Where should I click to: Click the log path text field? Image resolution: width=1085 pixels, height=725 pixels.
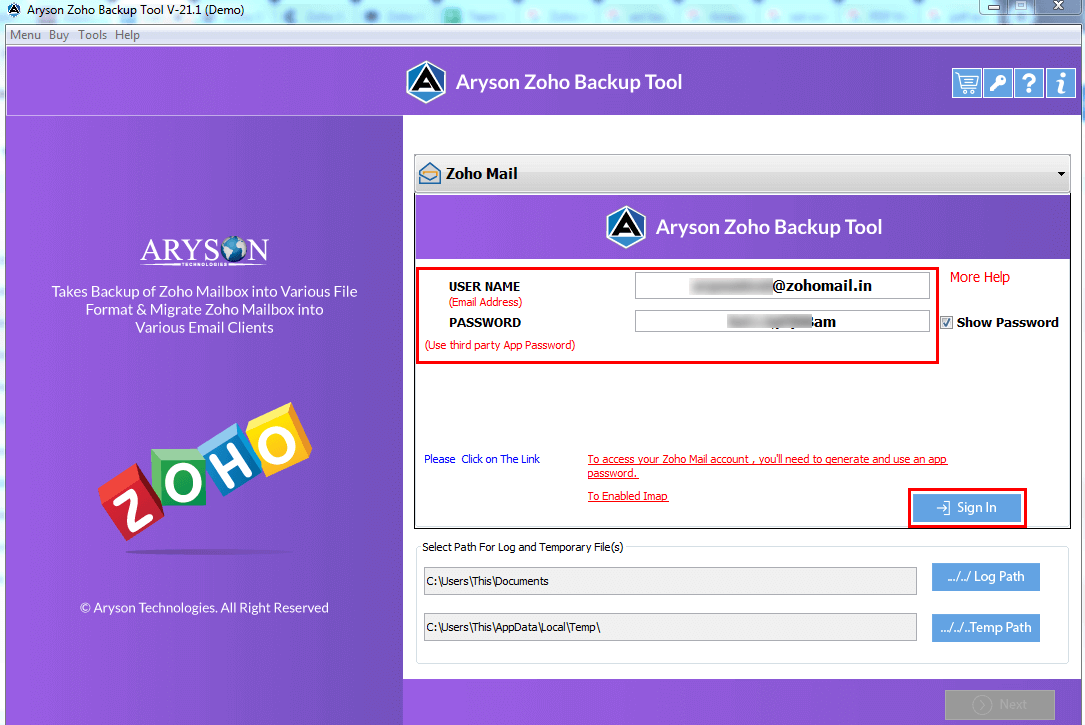tap(670, 581)
